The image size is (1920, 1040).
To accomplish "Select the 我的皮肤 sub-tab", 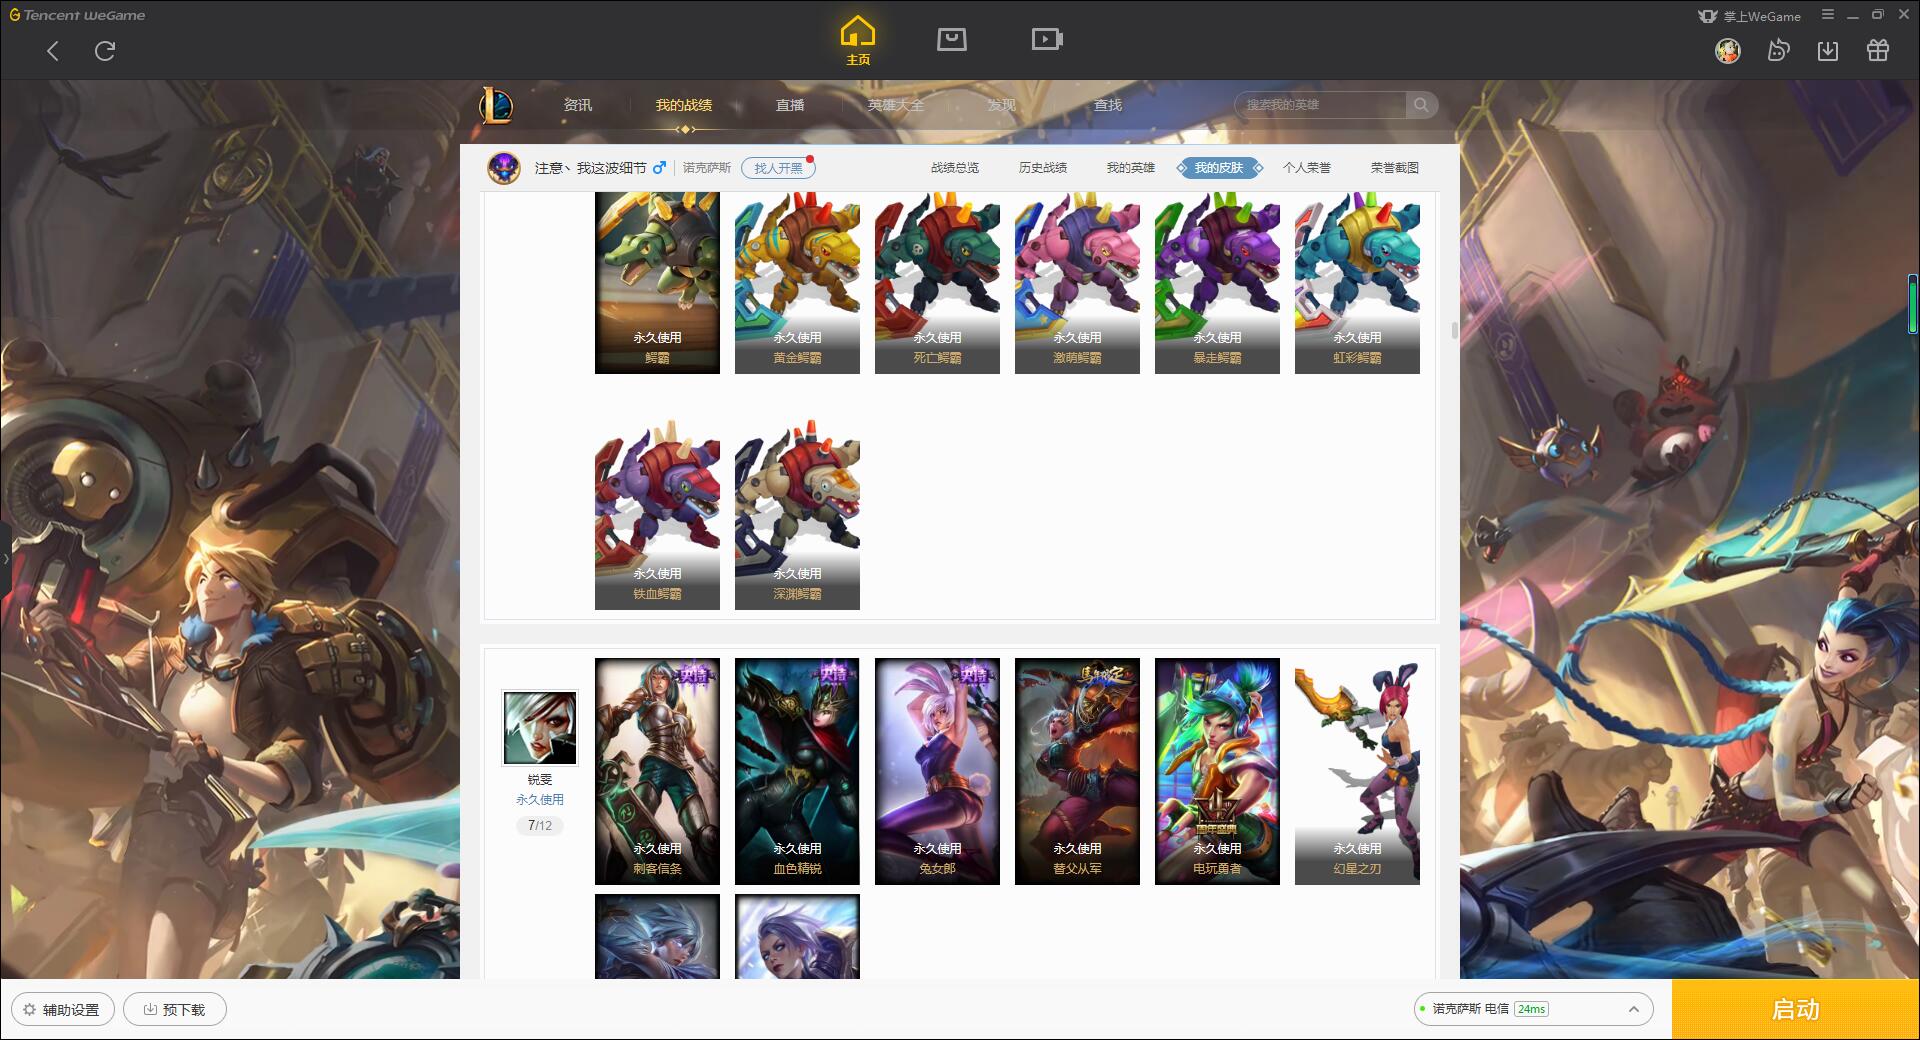I will click(1219, 168).
